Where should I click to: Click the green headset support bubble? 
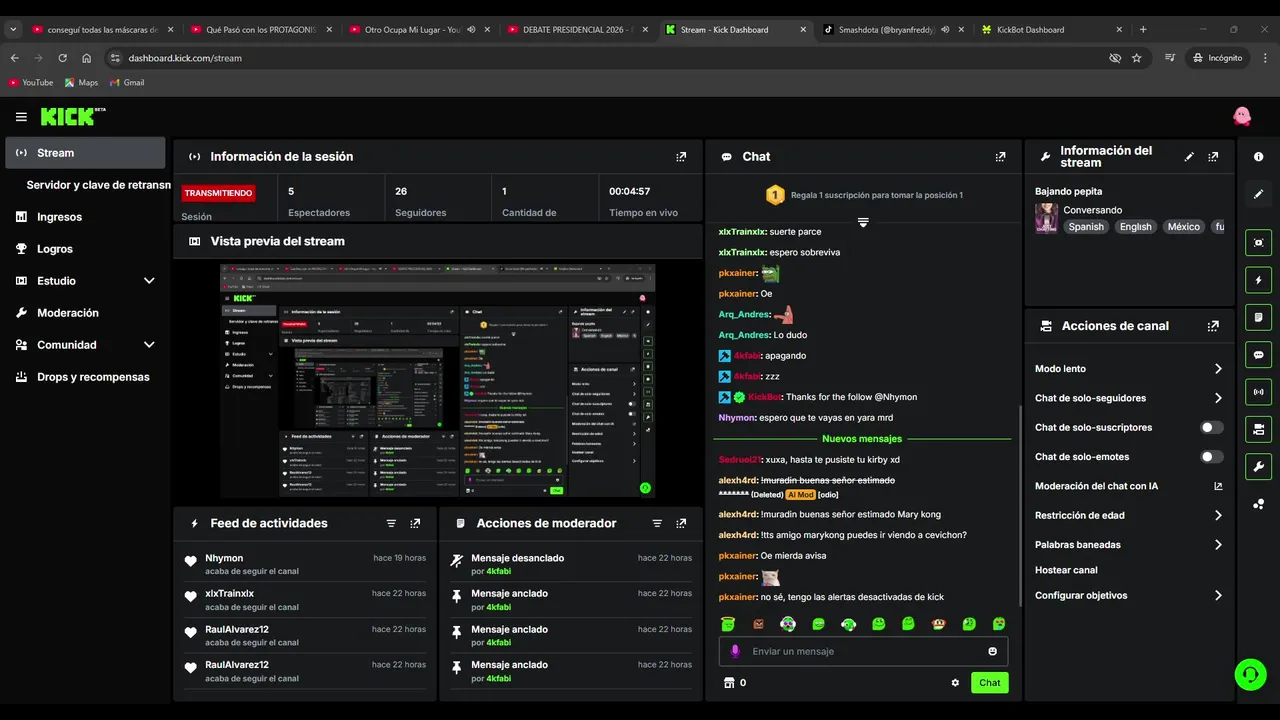1250,674
